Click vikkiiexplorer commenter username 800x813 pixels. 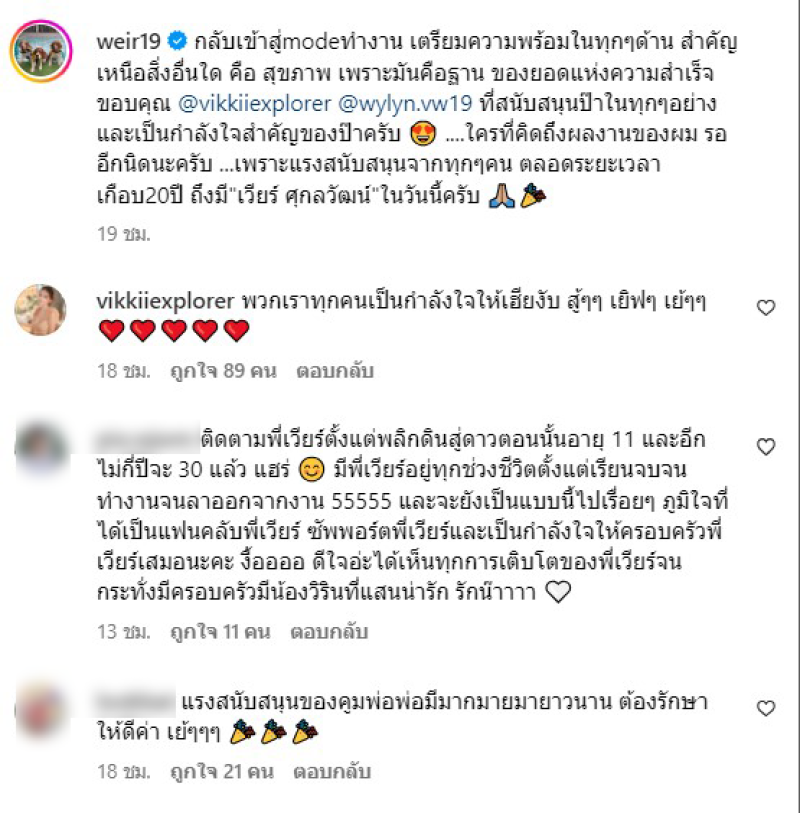click(165, 301)
